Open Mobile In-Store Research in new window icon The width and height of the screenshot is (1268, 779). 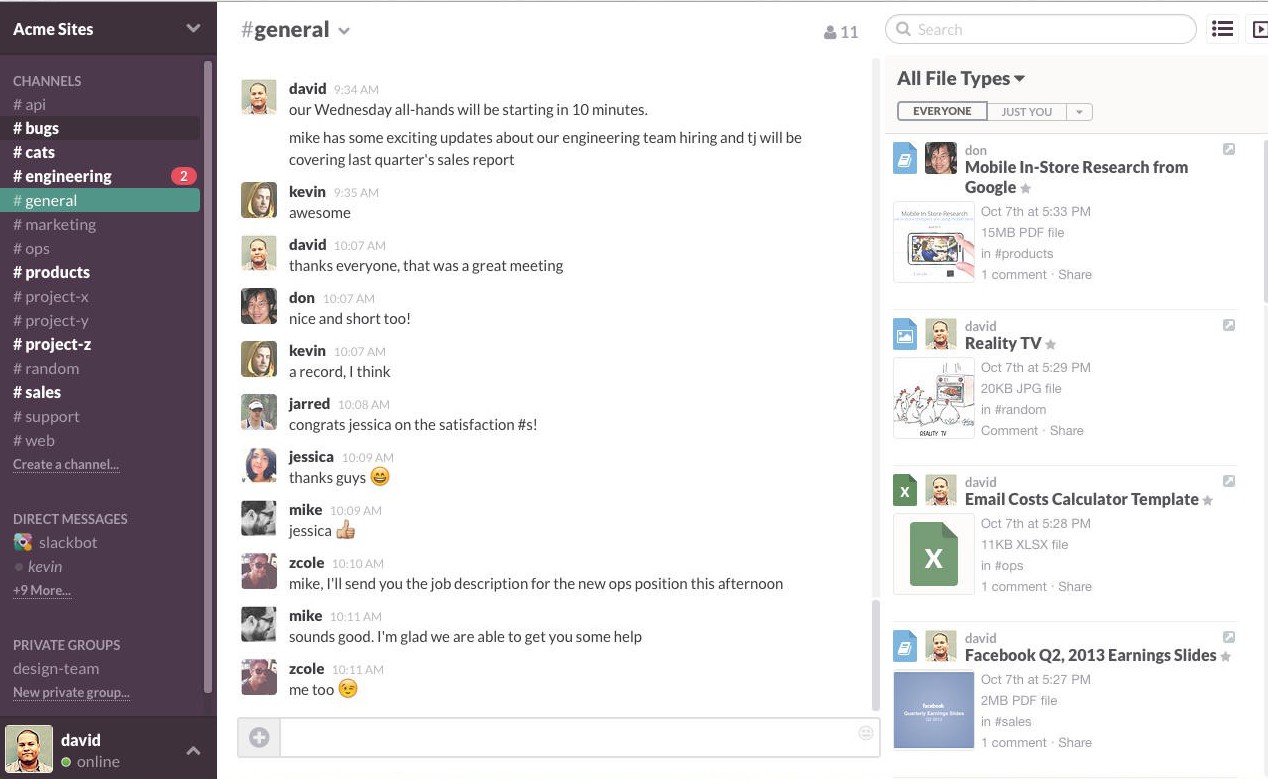click(x=1229, y=149)
